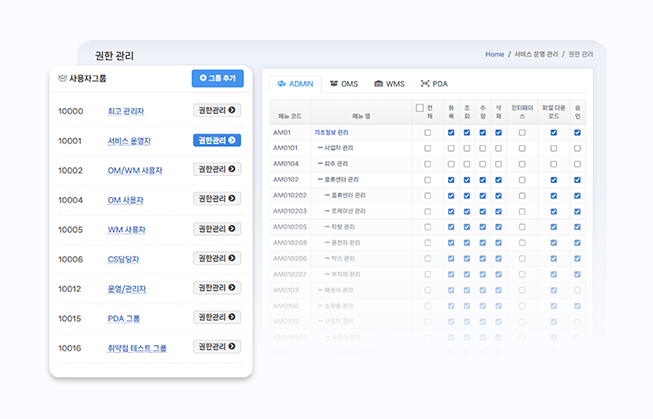
Task: Open the PDA 그룹 group link
Action: tap(124, 319)
